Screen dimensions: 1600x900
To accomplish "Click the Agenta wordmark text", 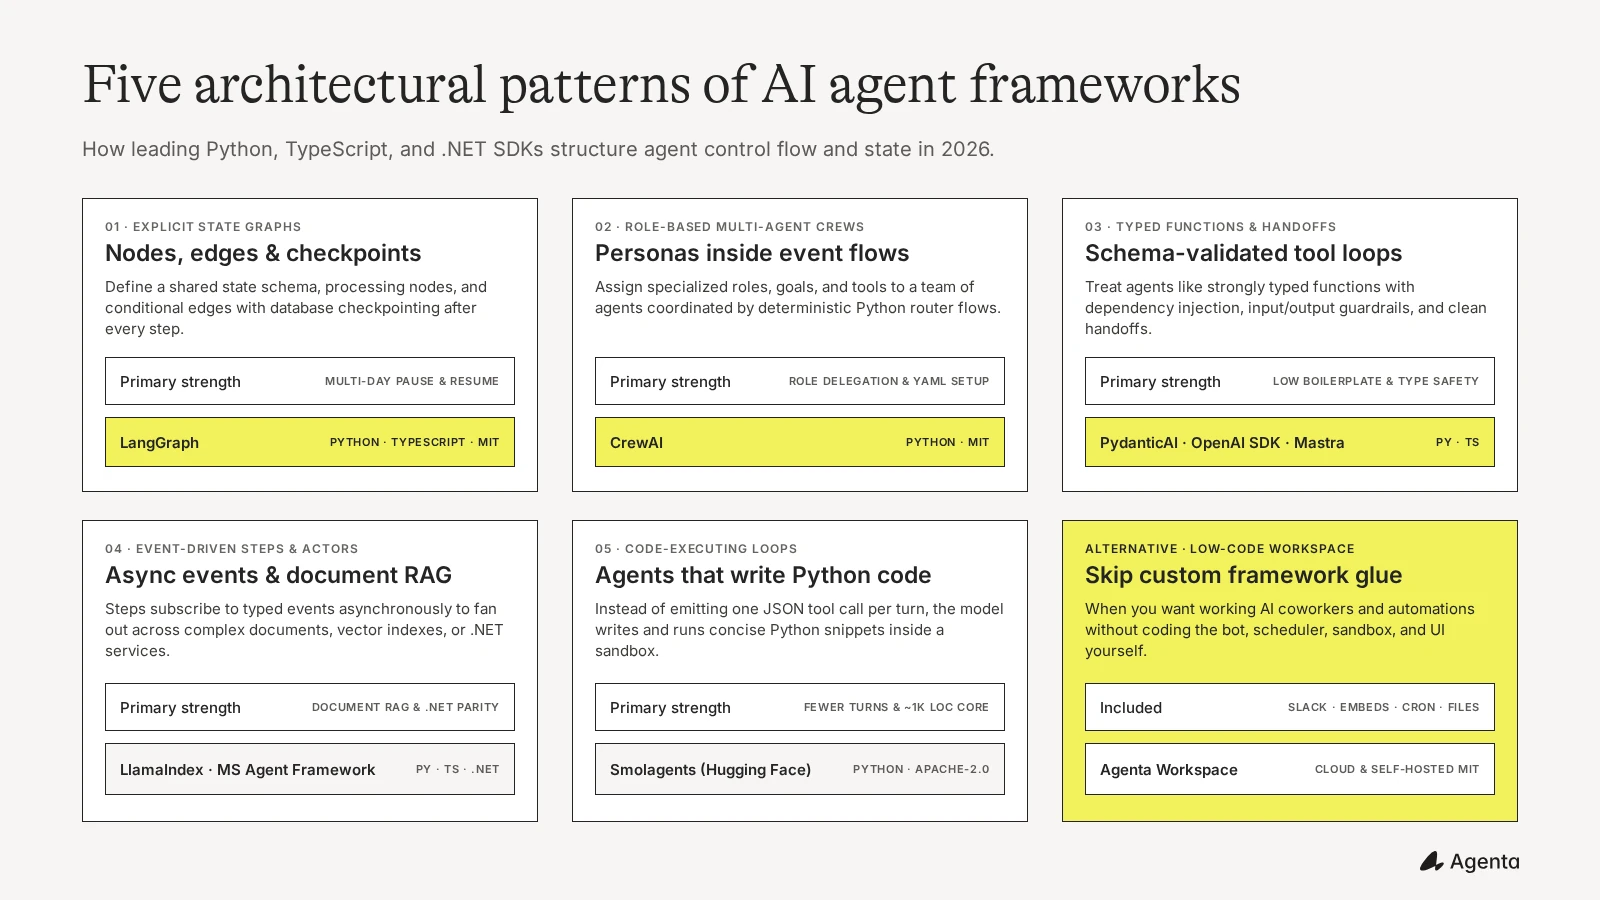I will [x=1485, y=862].
